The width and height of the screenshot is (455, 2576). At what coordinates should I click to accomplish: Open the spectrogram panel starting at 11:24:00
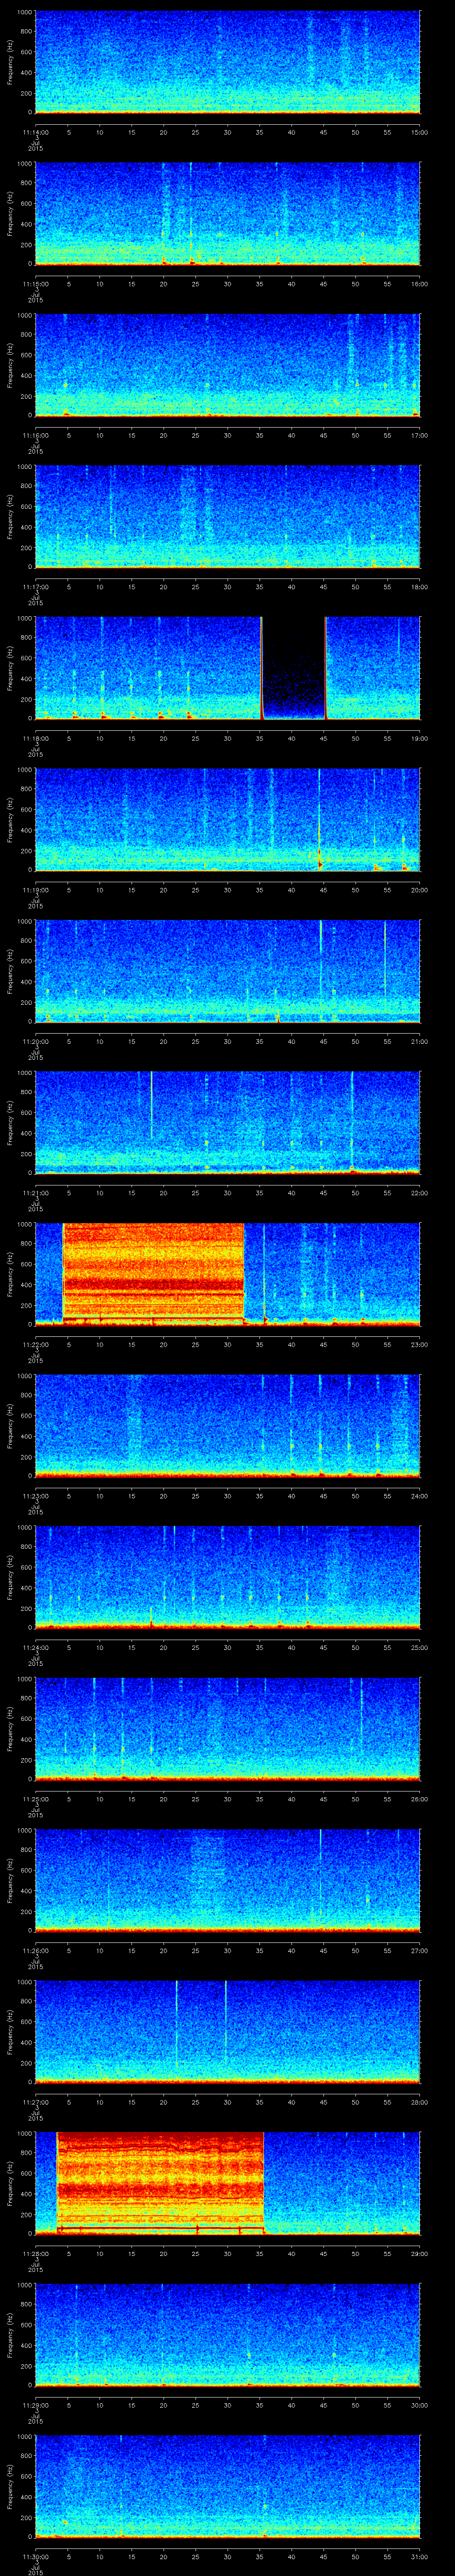click(x=227, y=1577)
